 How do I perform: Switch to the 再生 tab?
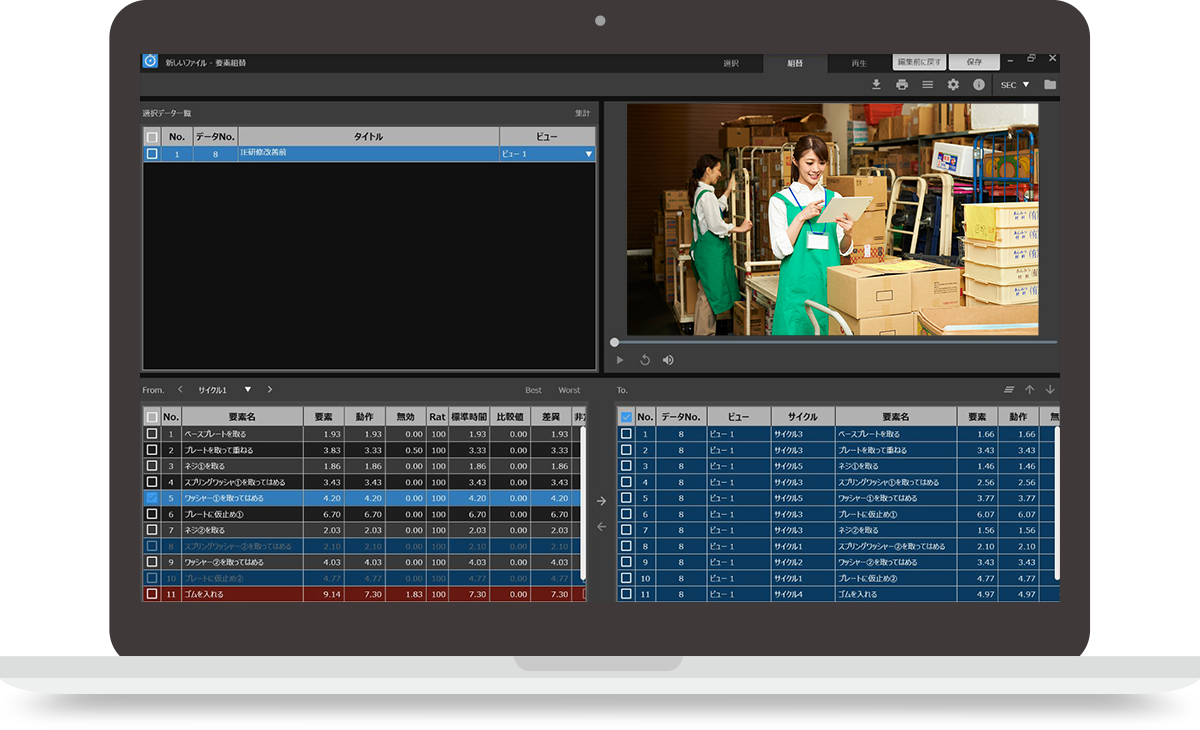[x=859, y=63]
